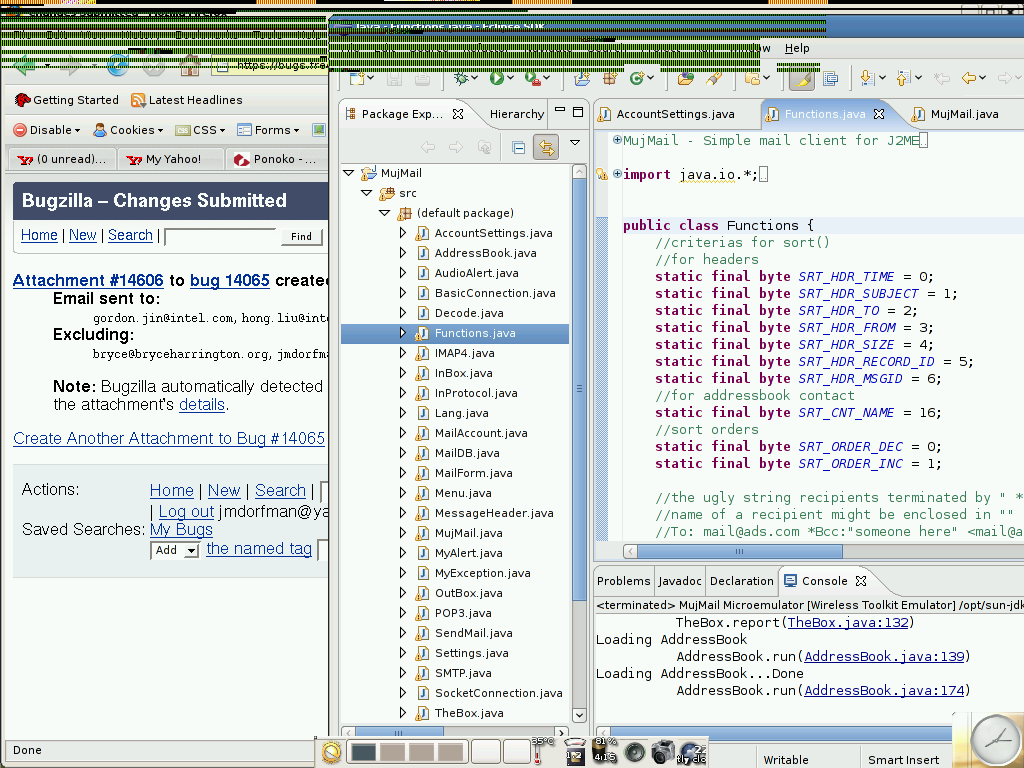Click the green Run button in toolbar
The width and height of the screenshot is (1024, 768).
click(x=496, y=78)
